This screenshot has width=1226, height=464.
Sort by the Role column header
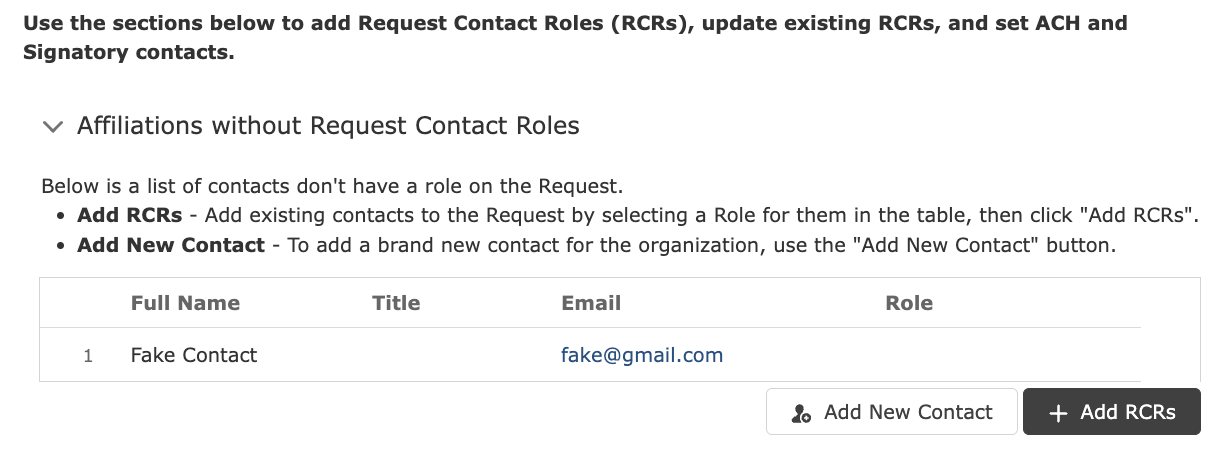[x=909, y=303]
